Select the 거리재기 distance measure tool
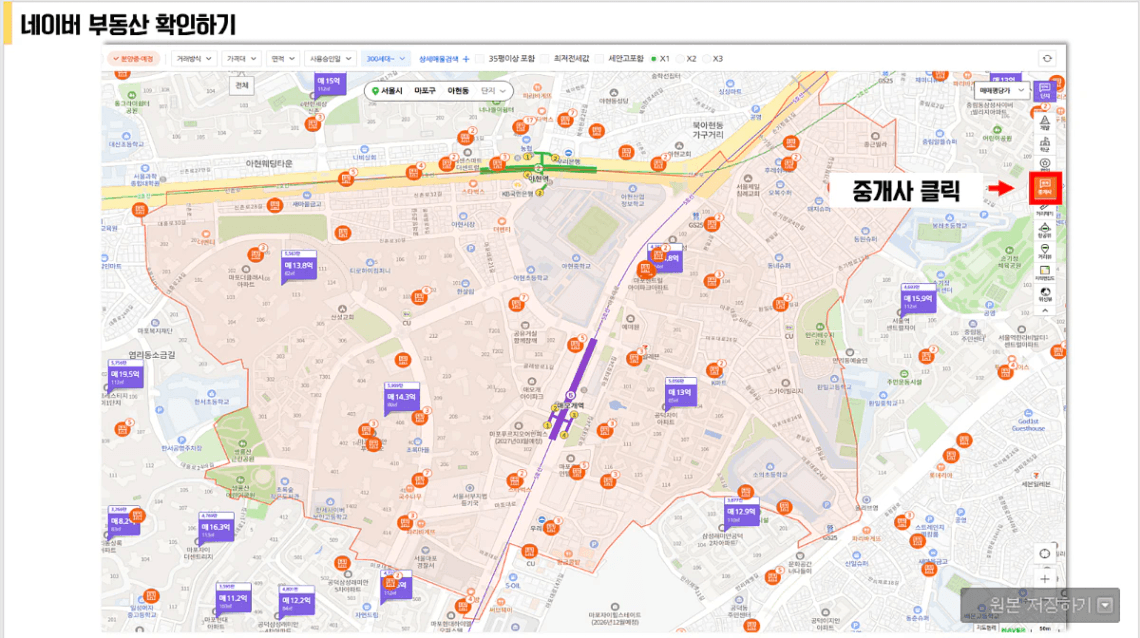 click(1045, 210)
